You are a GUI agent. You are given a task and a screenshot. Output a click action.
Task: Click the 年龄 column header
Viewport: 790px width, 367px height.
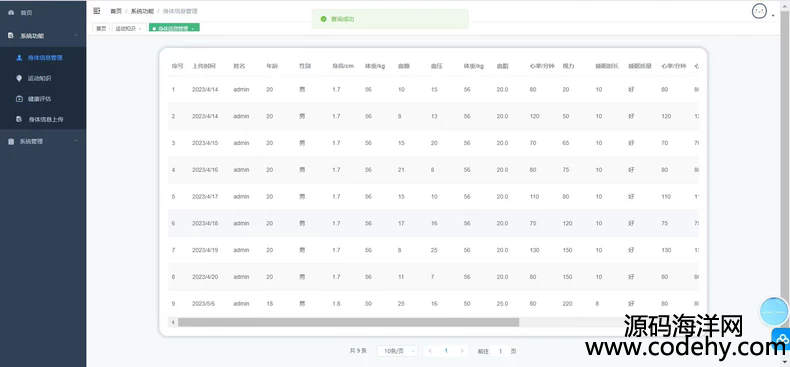click(272, 66)
